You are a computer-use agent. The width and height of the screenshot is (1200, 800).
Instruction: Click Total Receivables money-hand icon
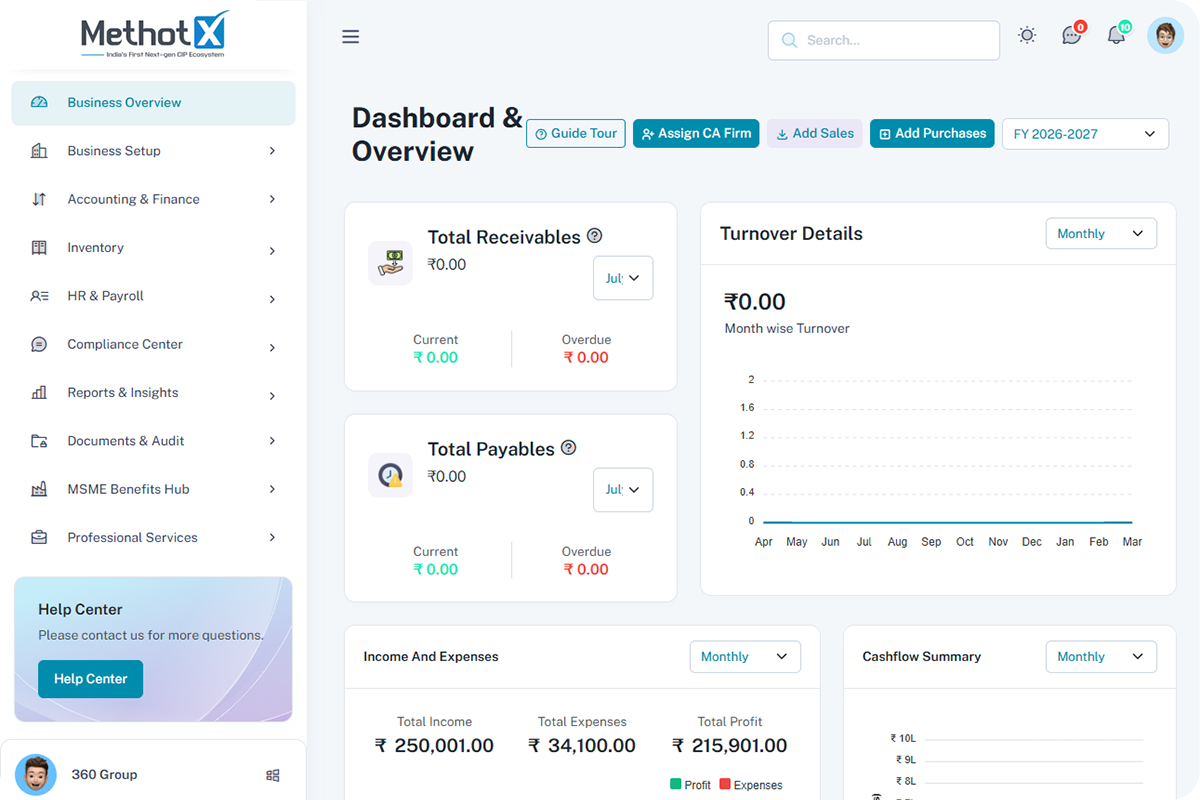coord(390,263)
